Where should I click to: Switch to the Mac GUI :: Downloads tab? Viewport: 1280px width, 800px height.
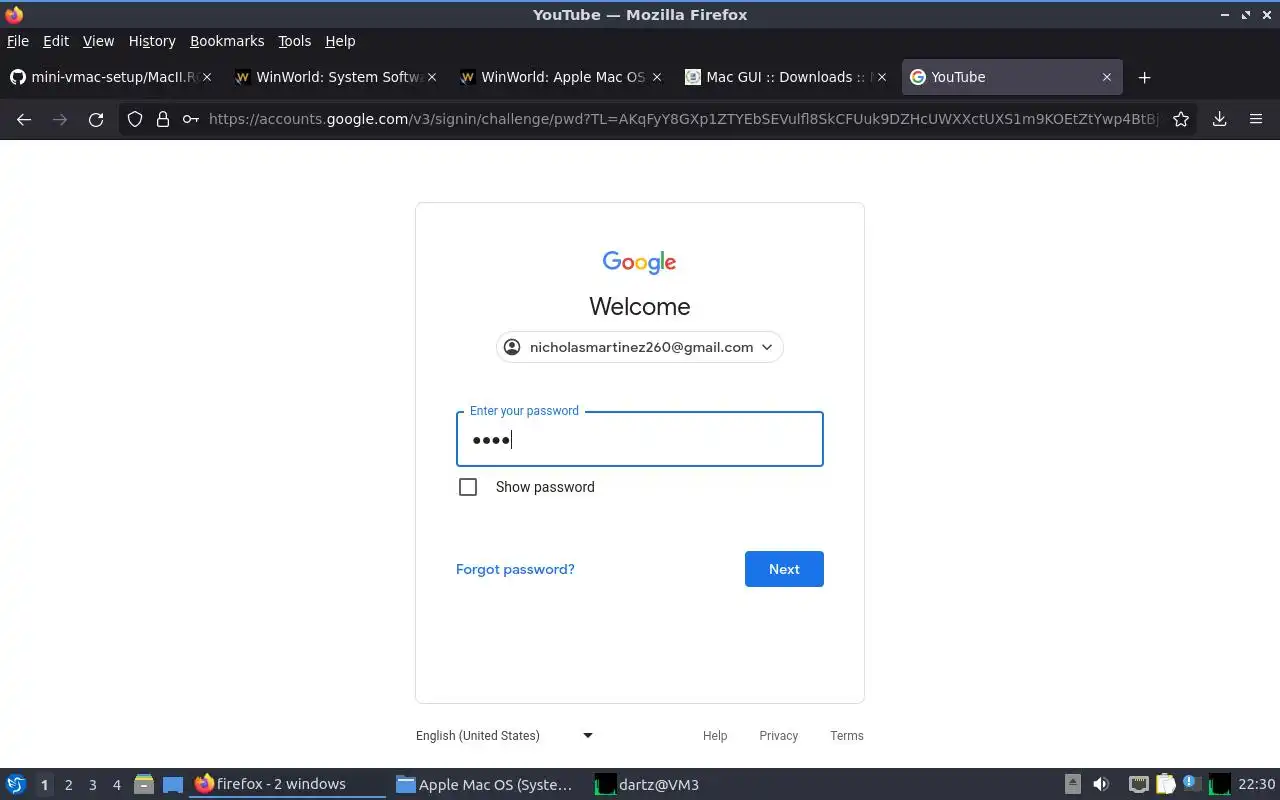click(x=785, y=77)
